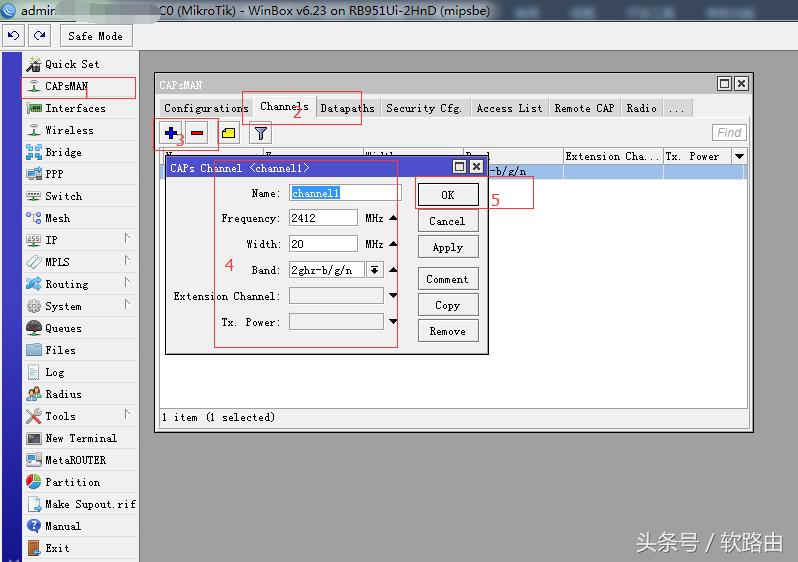Expand the IP submenu arrow
The height and width of the screenshot is (562, 798).
[x=127, y=238]
